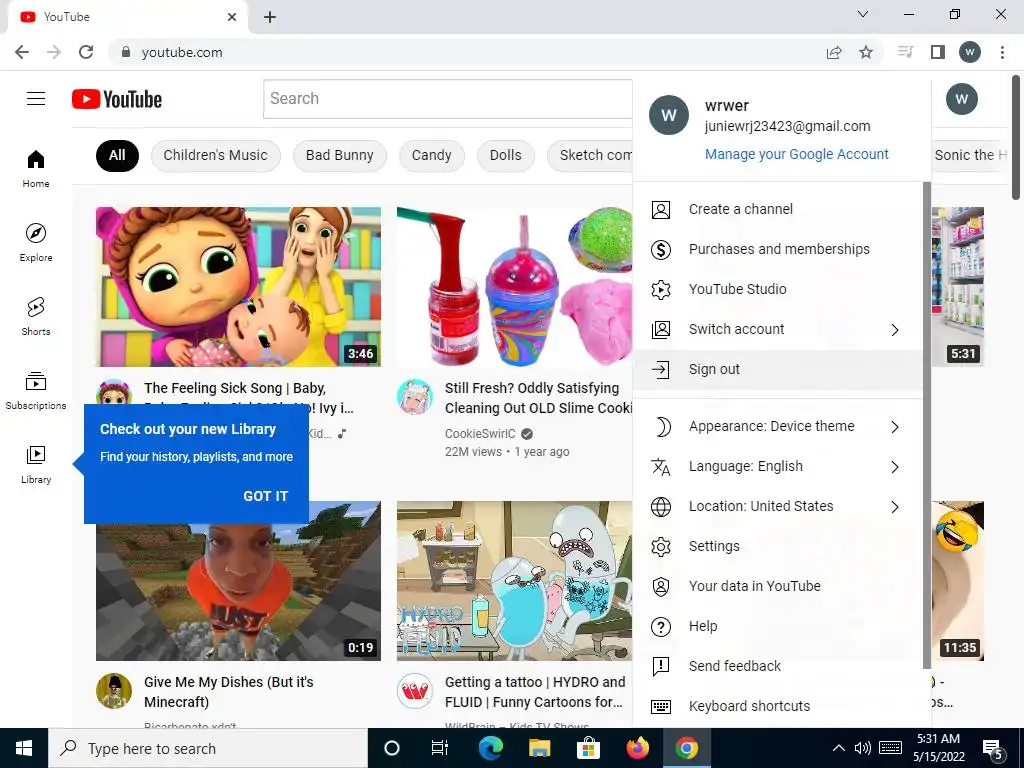Screen dimensions: 1024x768
Task: Expand Language: English submenu
Action: point(895,467)
